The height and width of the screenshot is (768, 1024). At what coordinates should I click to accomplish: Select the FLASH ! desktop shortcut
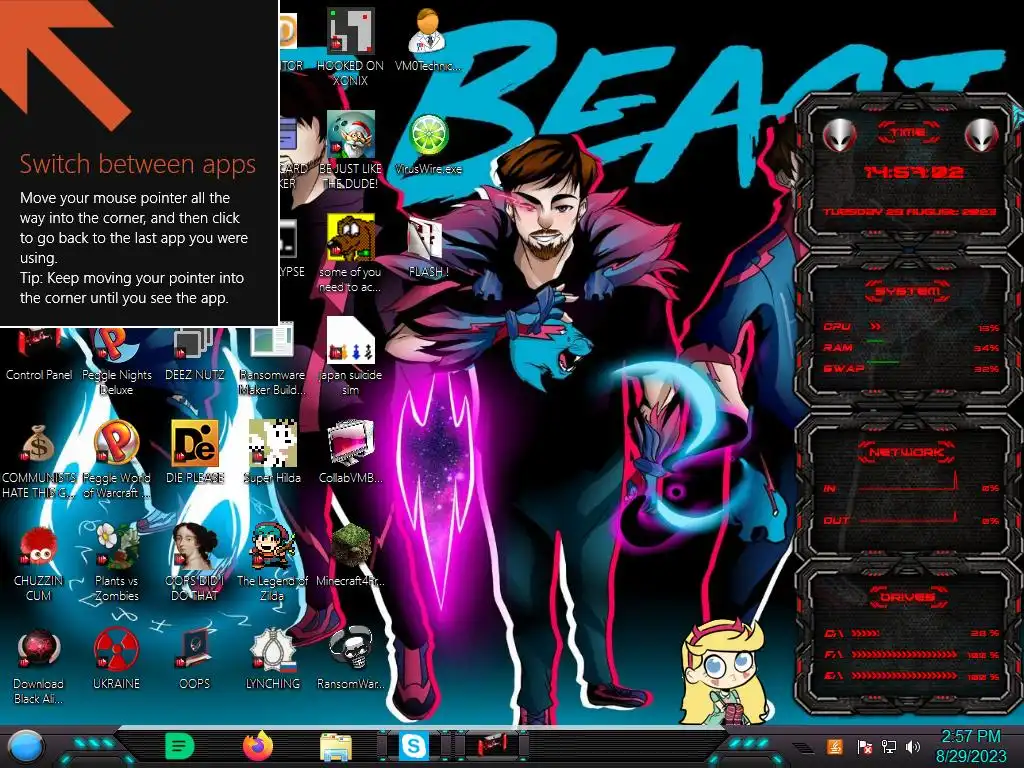[x=428, y=247]
